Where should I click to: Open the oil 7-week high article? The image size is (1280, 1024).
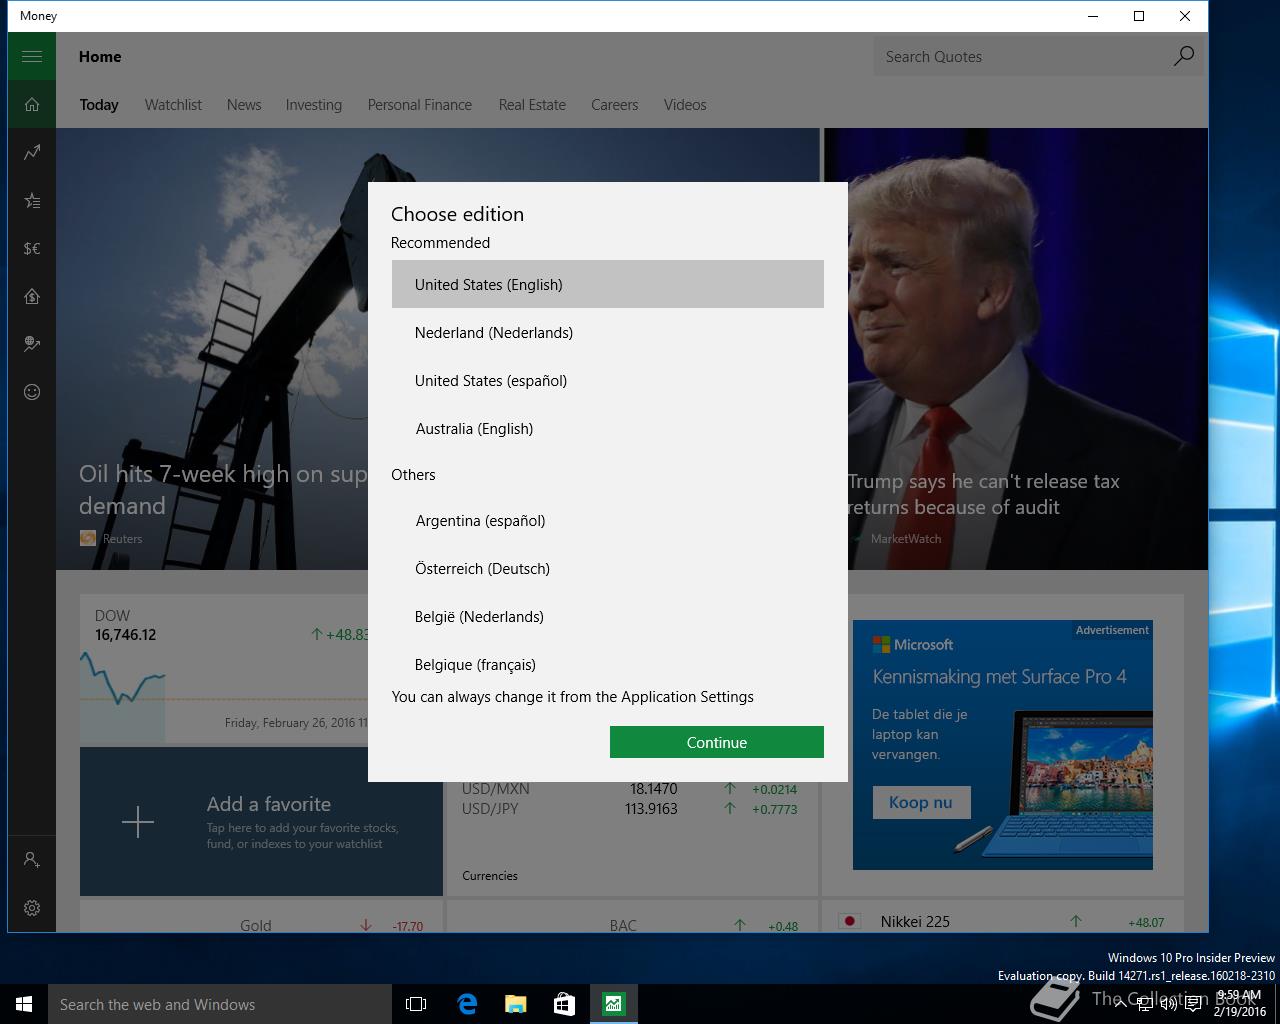(x=222, y=489)
